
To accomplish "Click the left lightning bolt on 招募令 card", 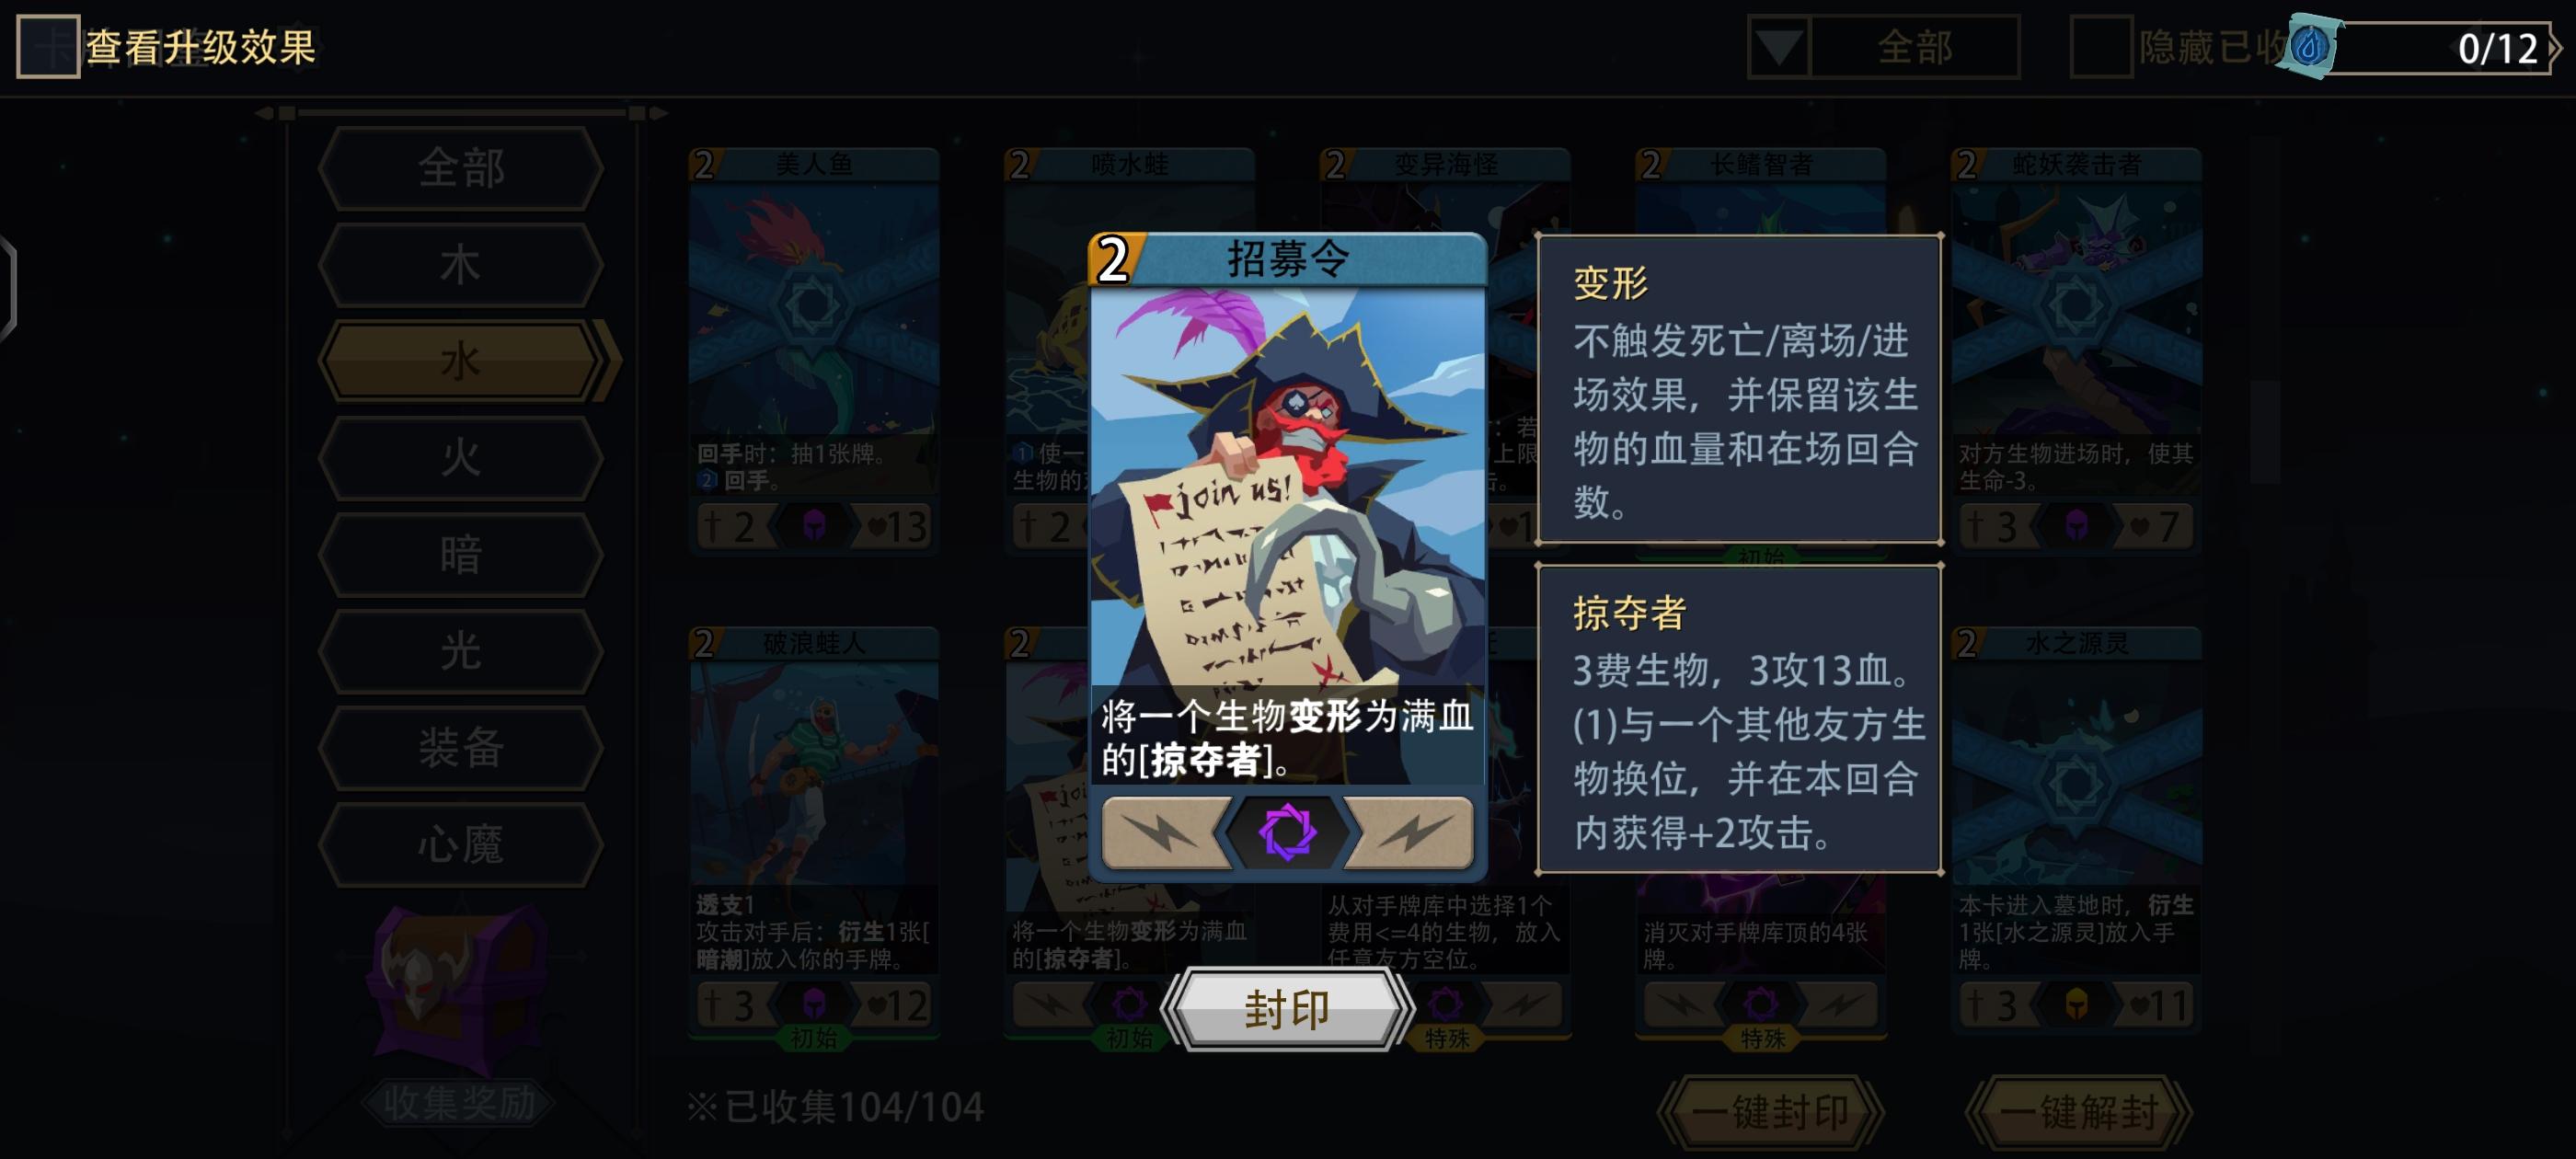I will coord(1163,832).
